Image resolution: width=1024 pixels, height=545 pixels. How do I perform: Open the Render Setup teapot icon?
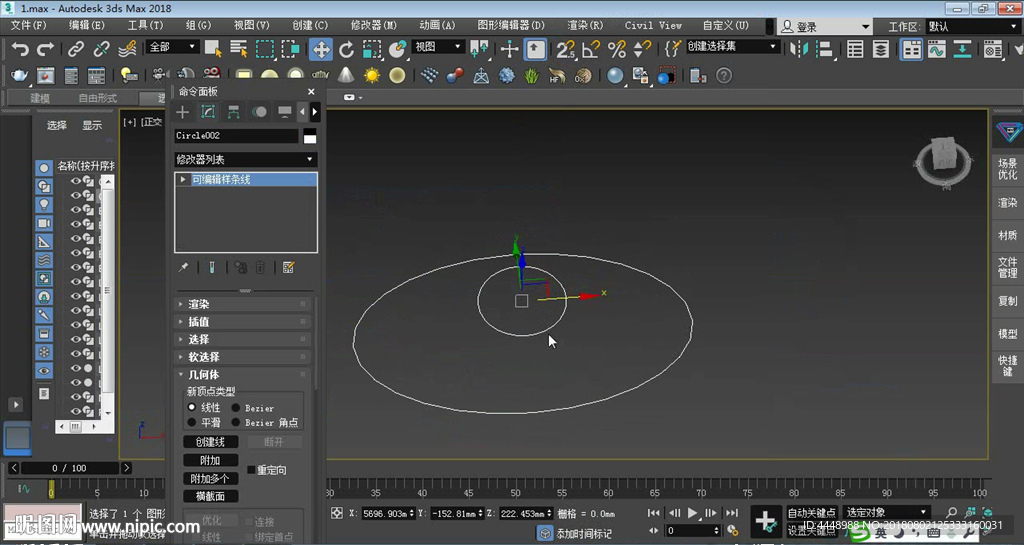[20, 76]
